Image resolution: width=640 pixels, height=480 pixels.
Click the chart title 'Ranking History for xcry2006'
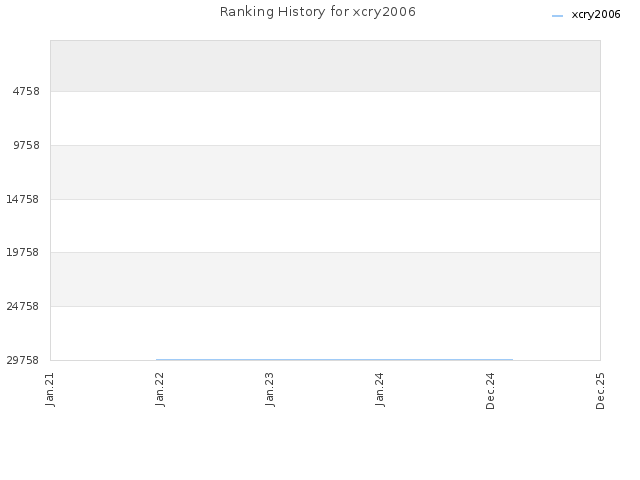click(x=318, y=12)
